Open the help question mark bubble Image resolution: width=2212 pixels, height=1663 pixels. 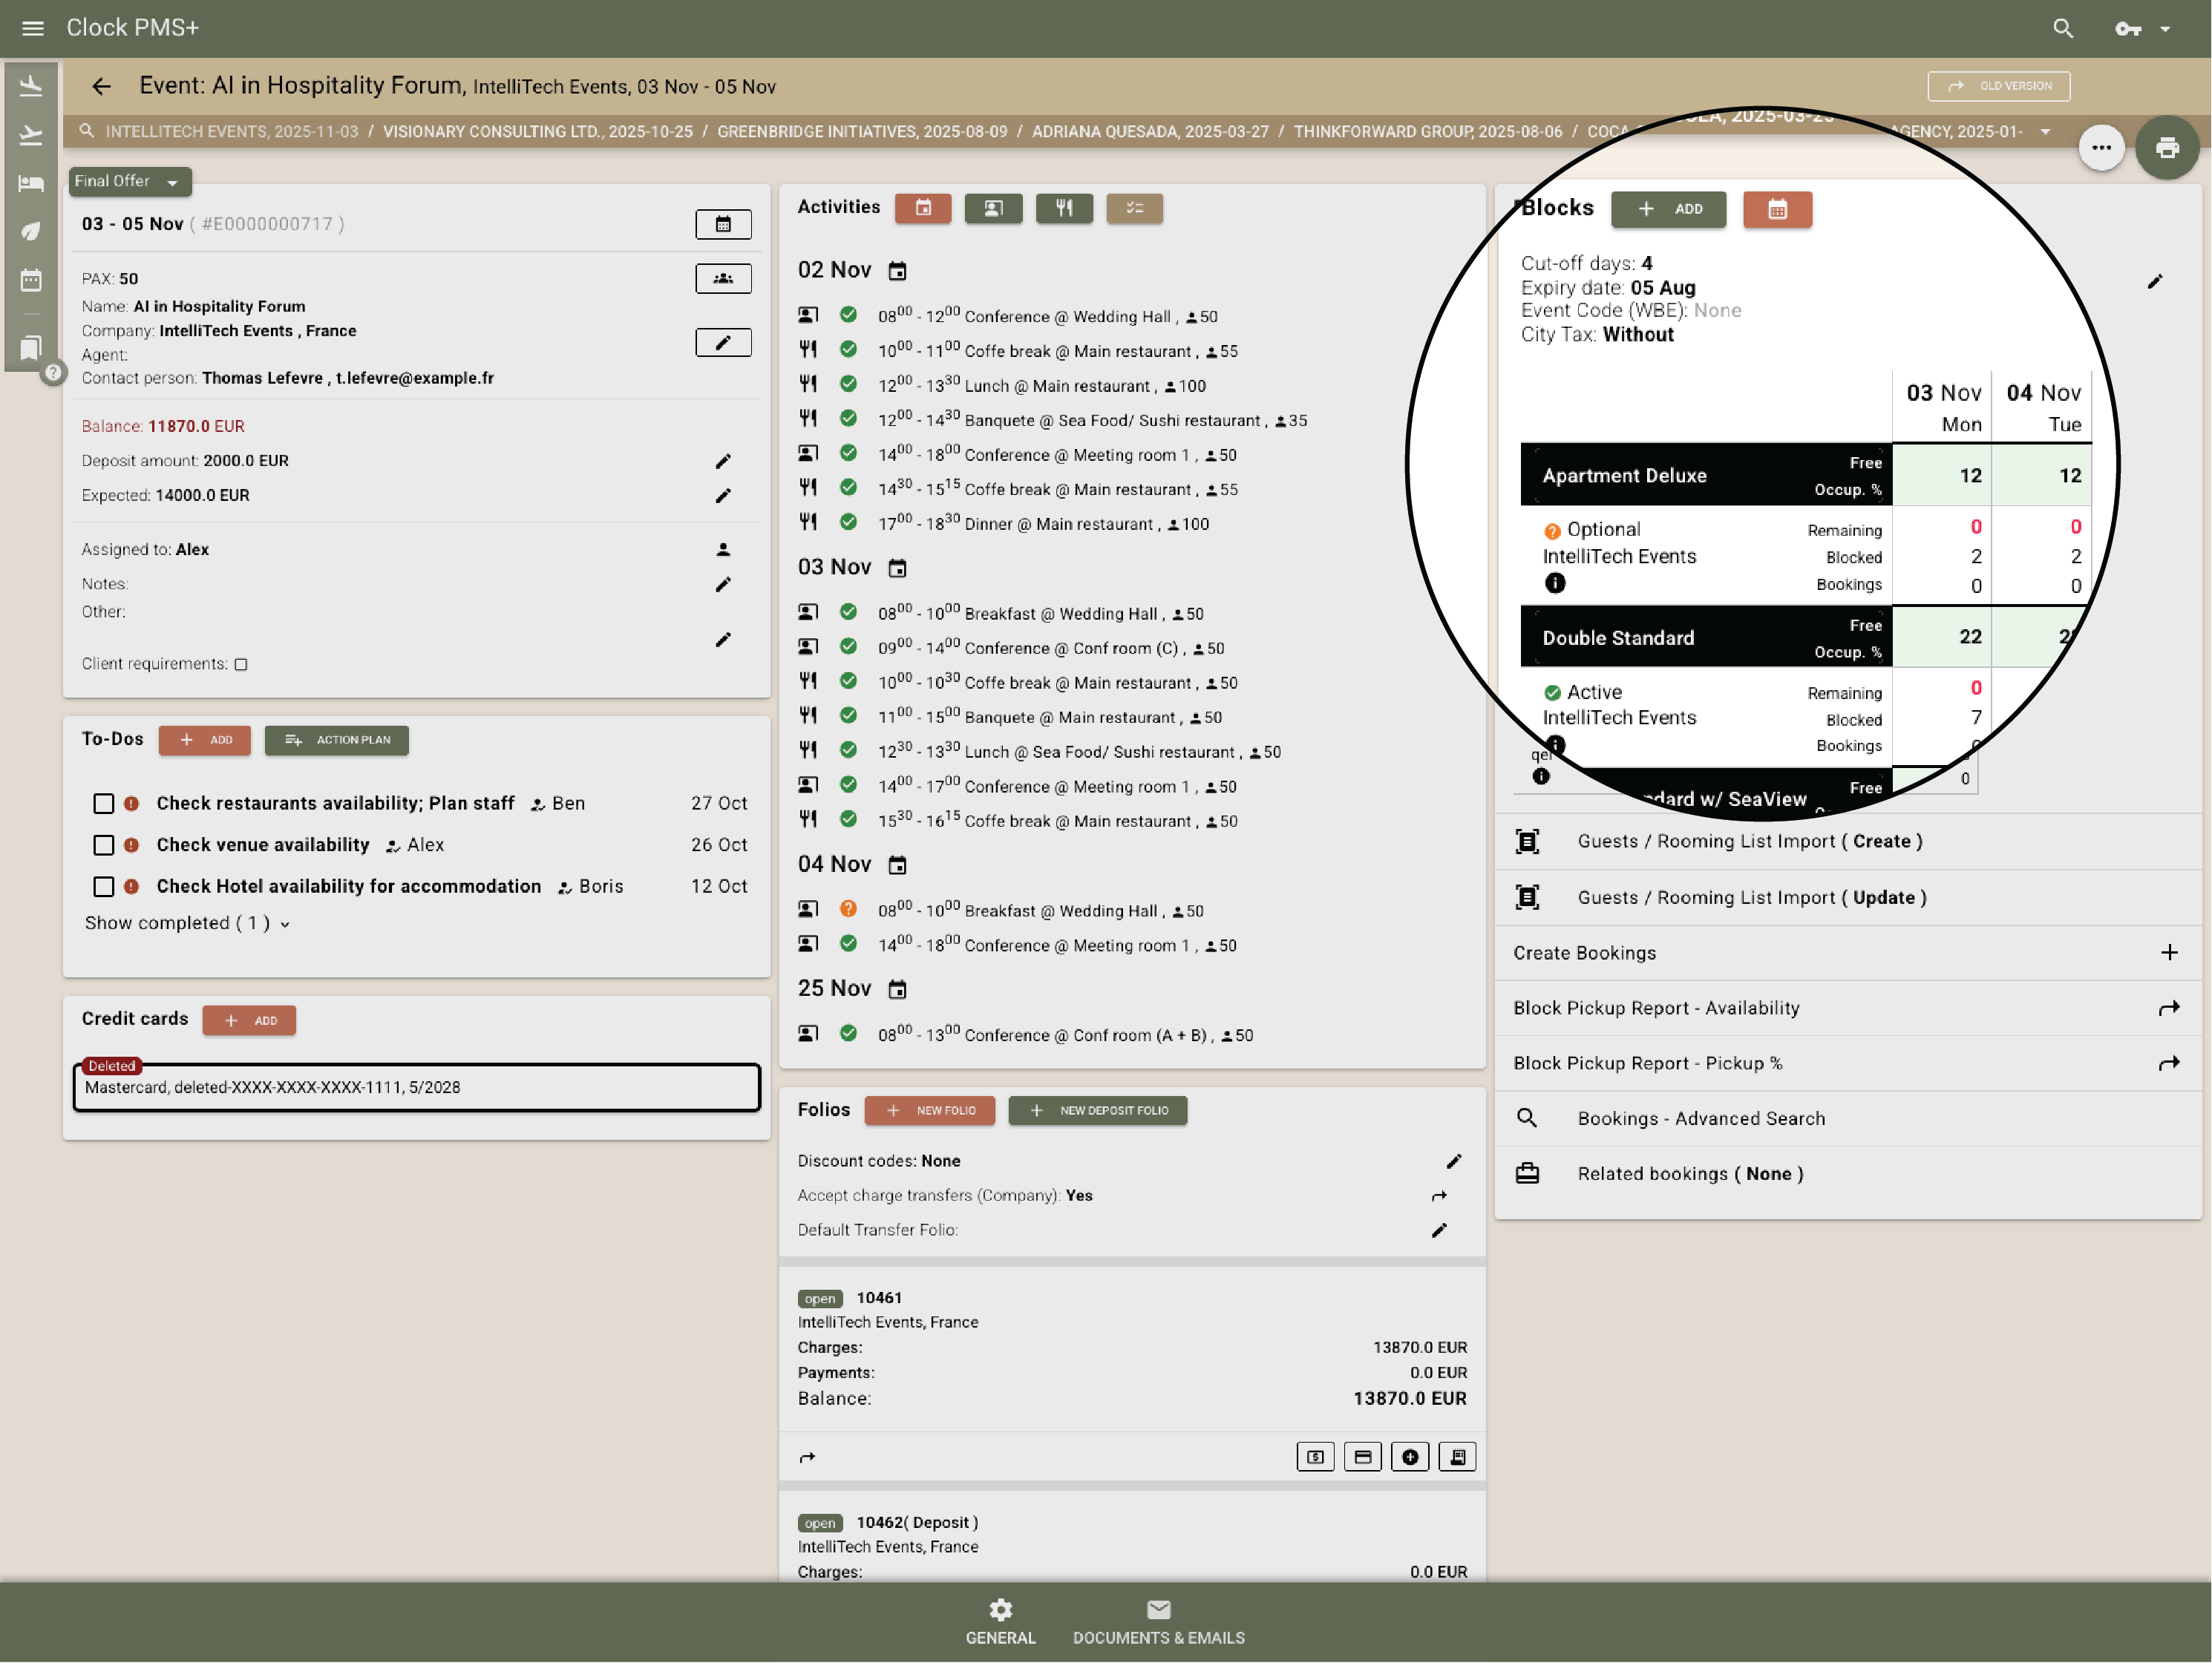click(x=53, y=372)
